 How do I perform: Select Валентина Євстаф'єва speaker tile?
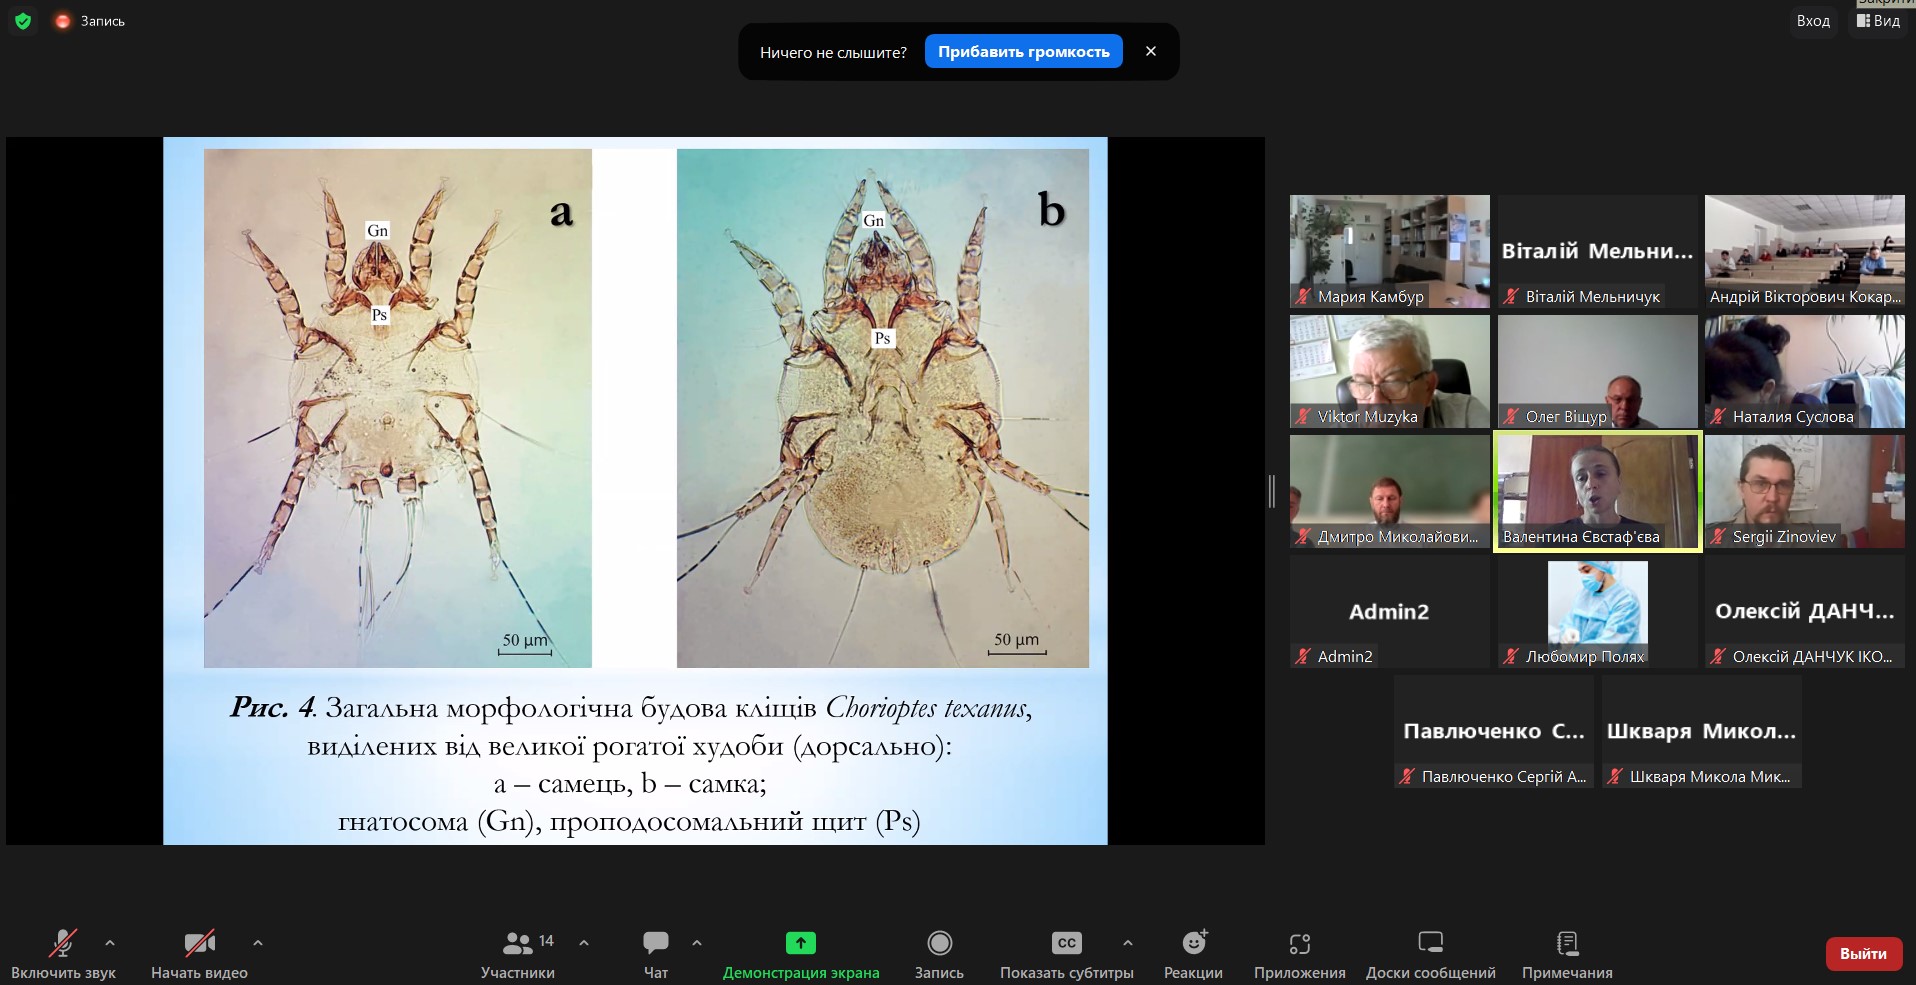click(x=1597, y=491)
